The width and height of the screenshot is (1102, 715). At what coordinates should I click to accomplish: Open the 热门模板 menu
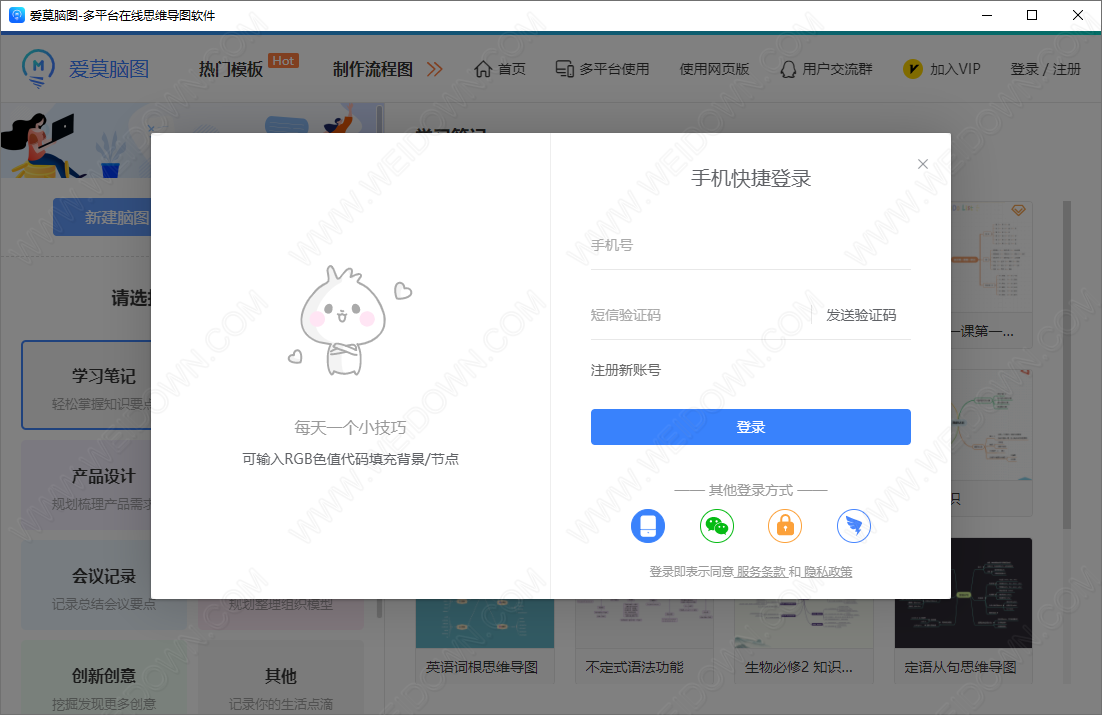tap(231, 69)
